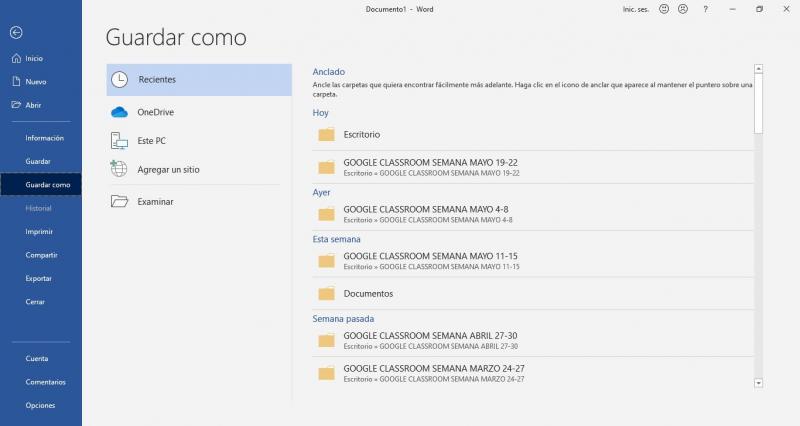800x426 pixels.
Task: Open the Imprimir page
Action: click(41, 232)
